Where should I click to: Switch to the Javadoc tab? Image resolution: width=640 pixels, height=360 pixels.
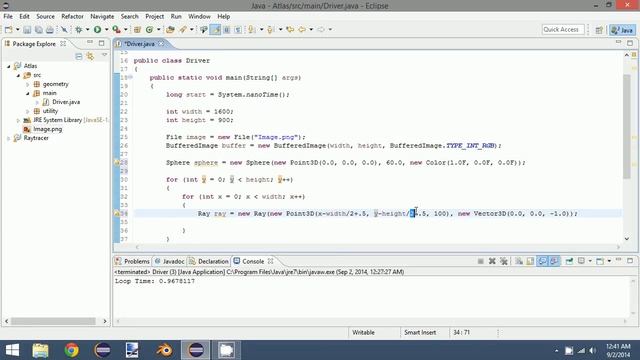(x=169, y=261)
